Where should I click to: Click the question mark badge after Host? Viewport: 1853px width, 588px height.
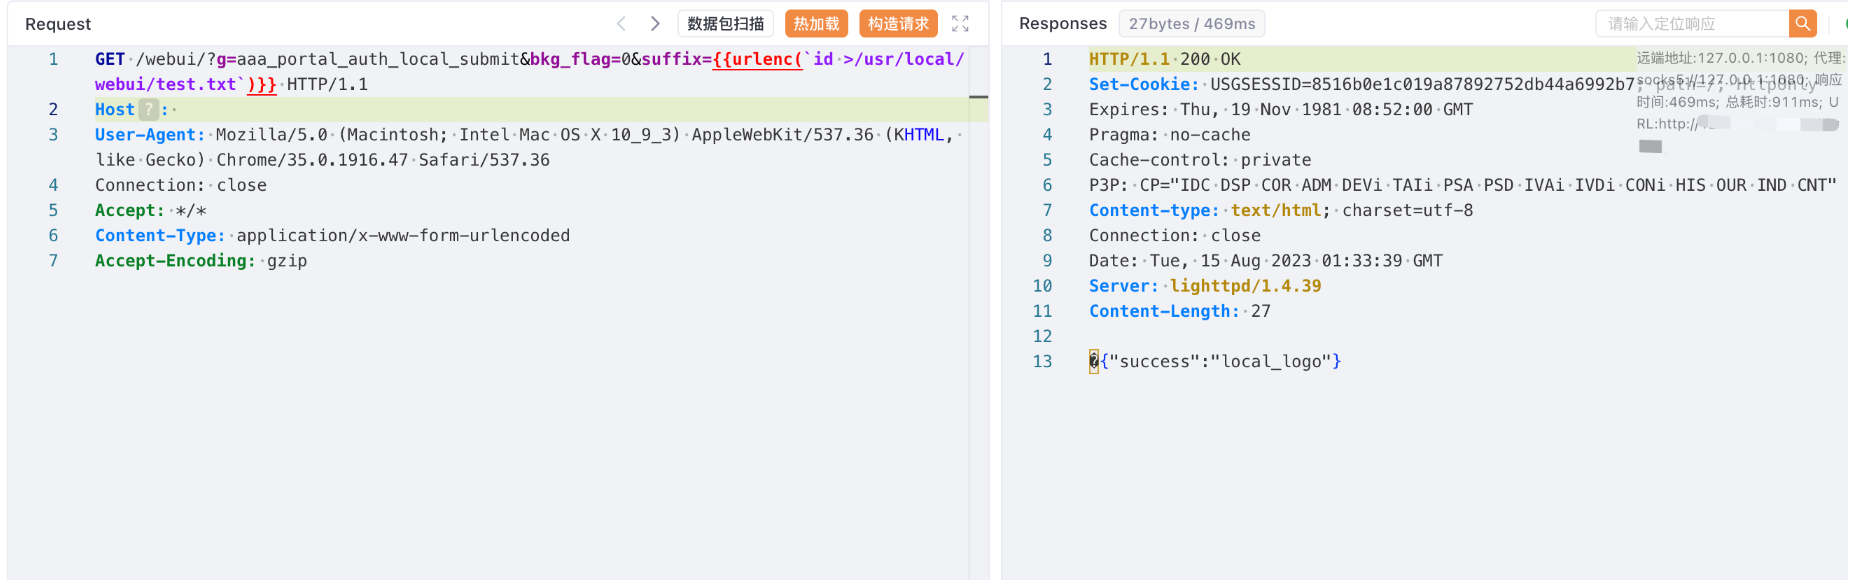point(148,109)
